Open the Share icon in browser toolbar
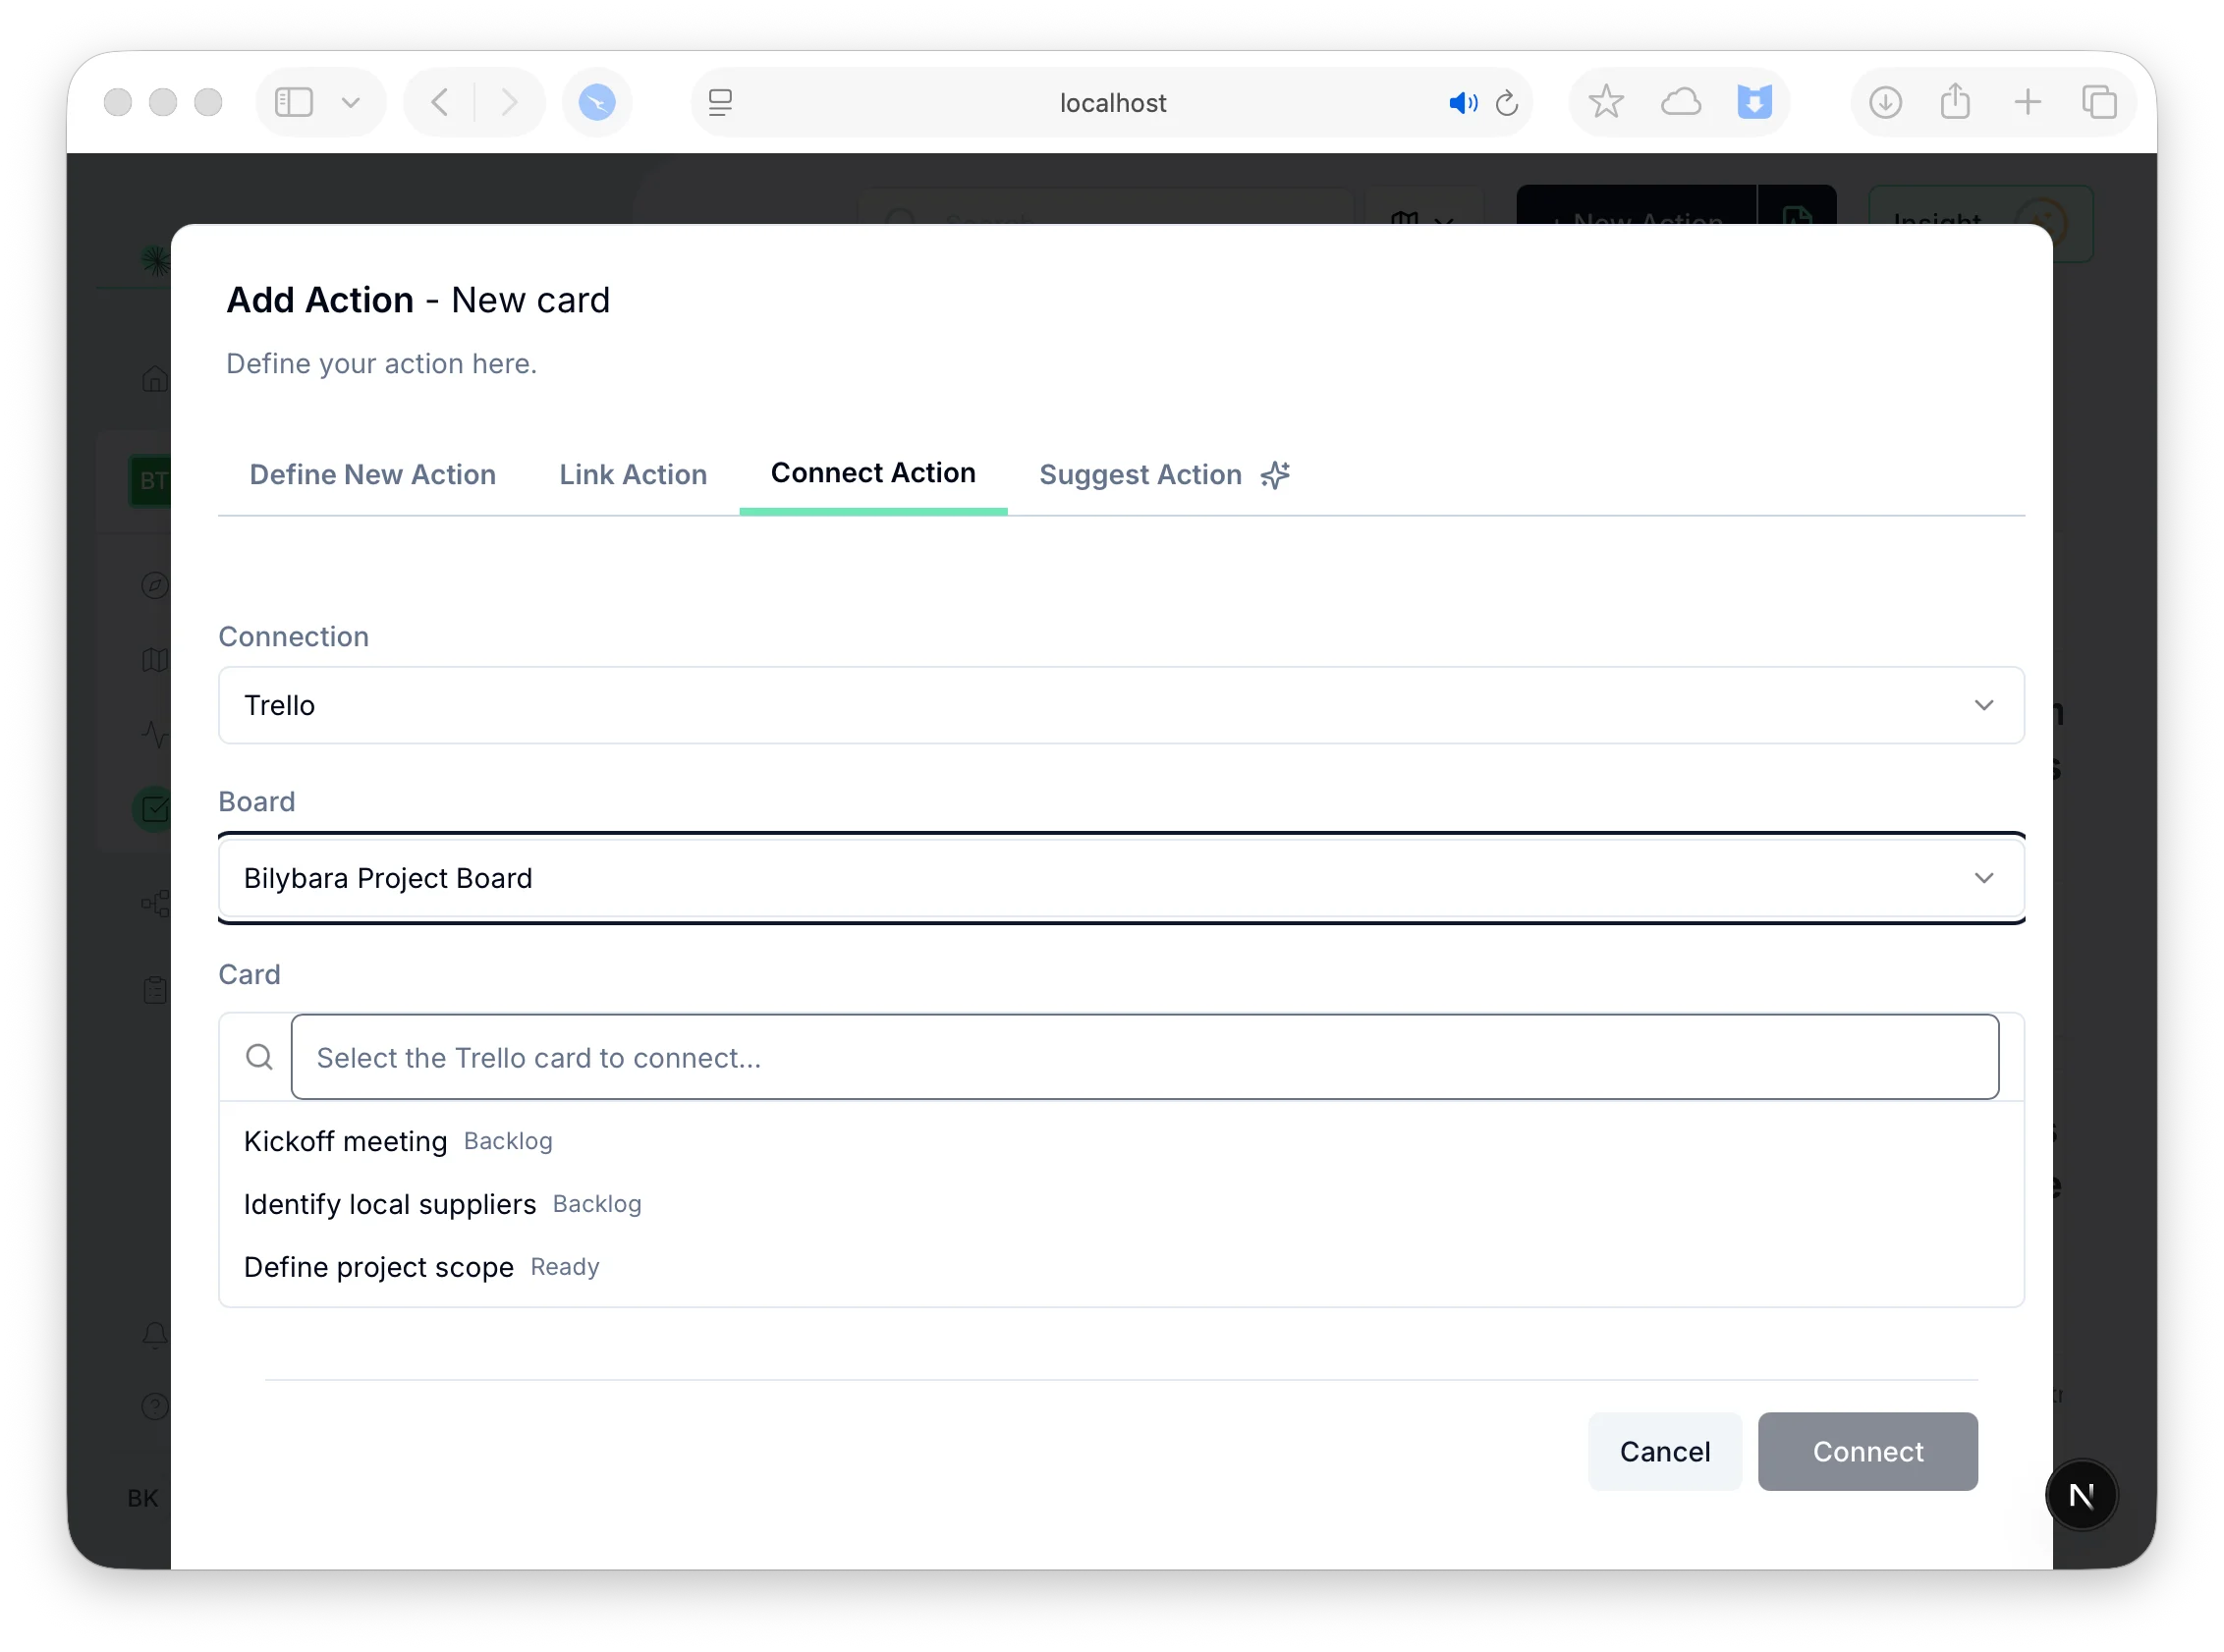The image size is (2224, 1652). point(1955,102)
